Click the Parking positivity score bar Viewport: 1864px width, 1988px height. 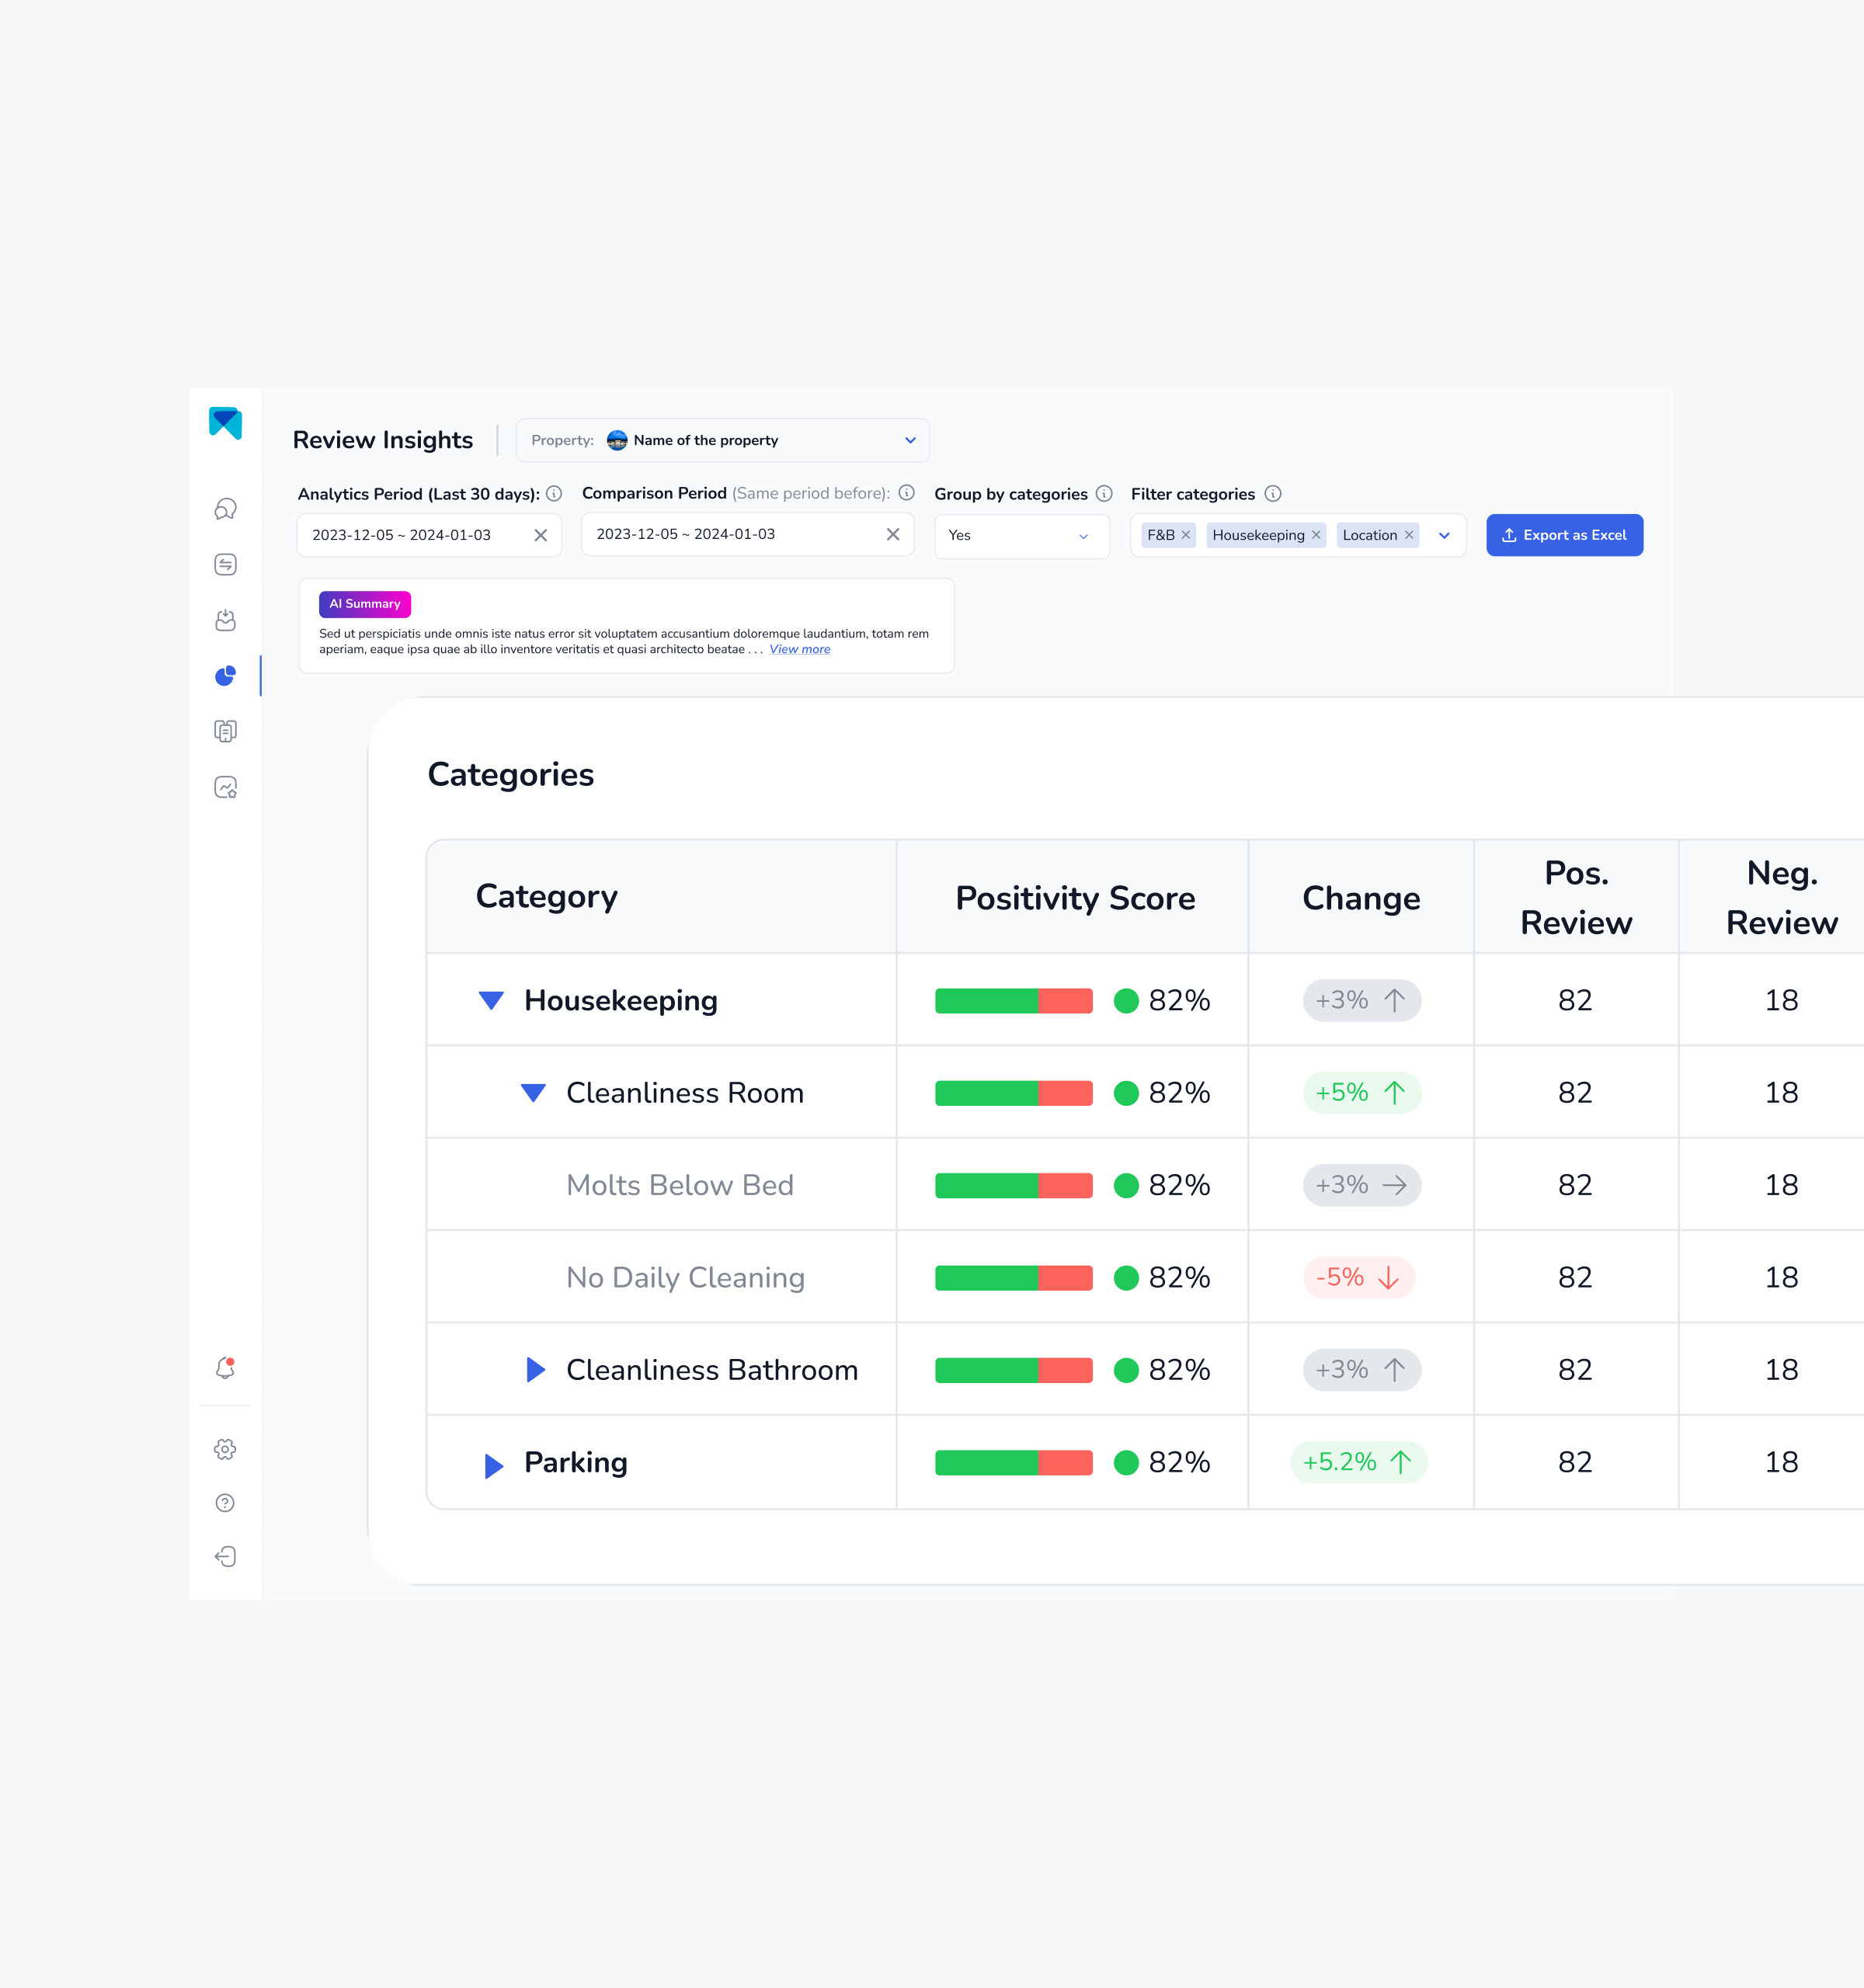[x=1013, y=1463]
